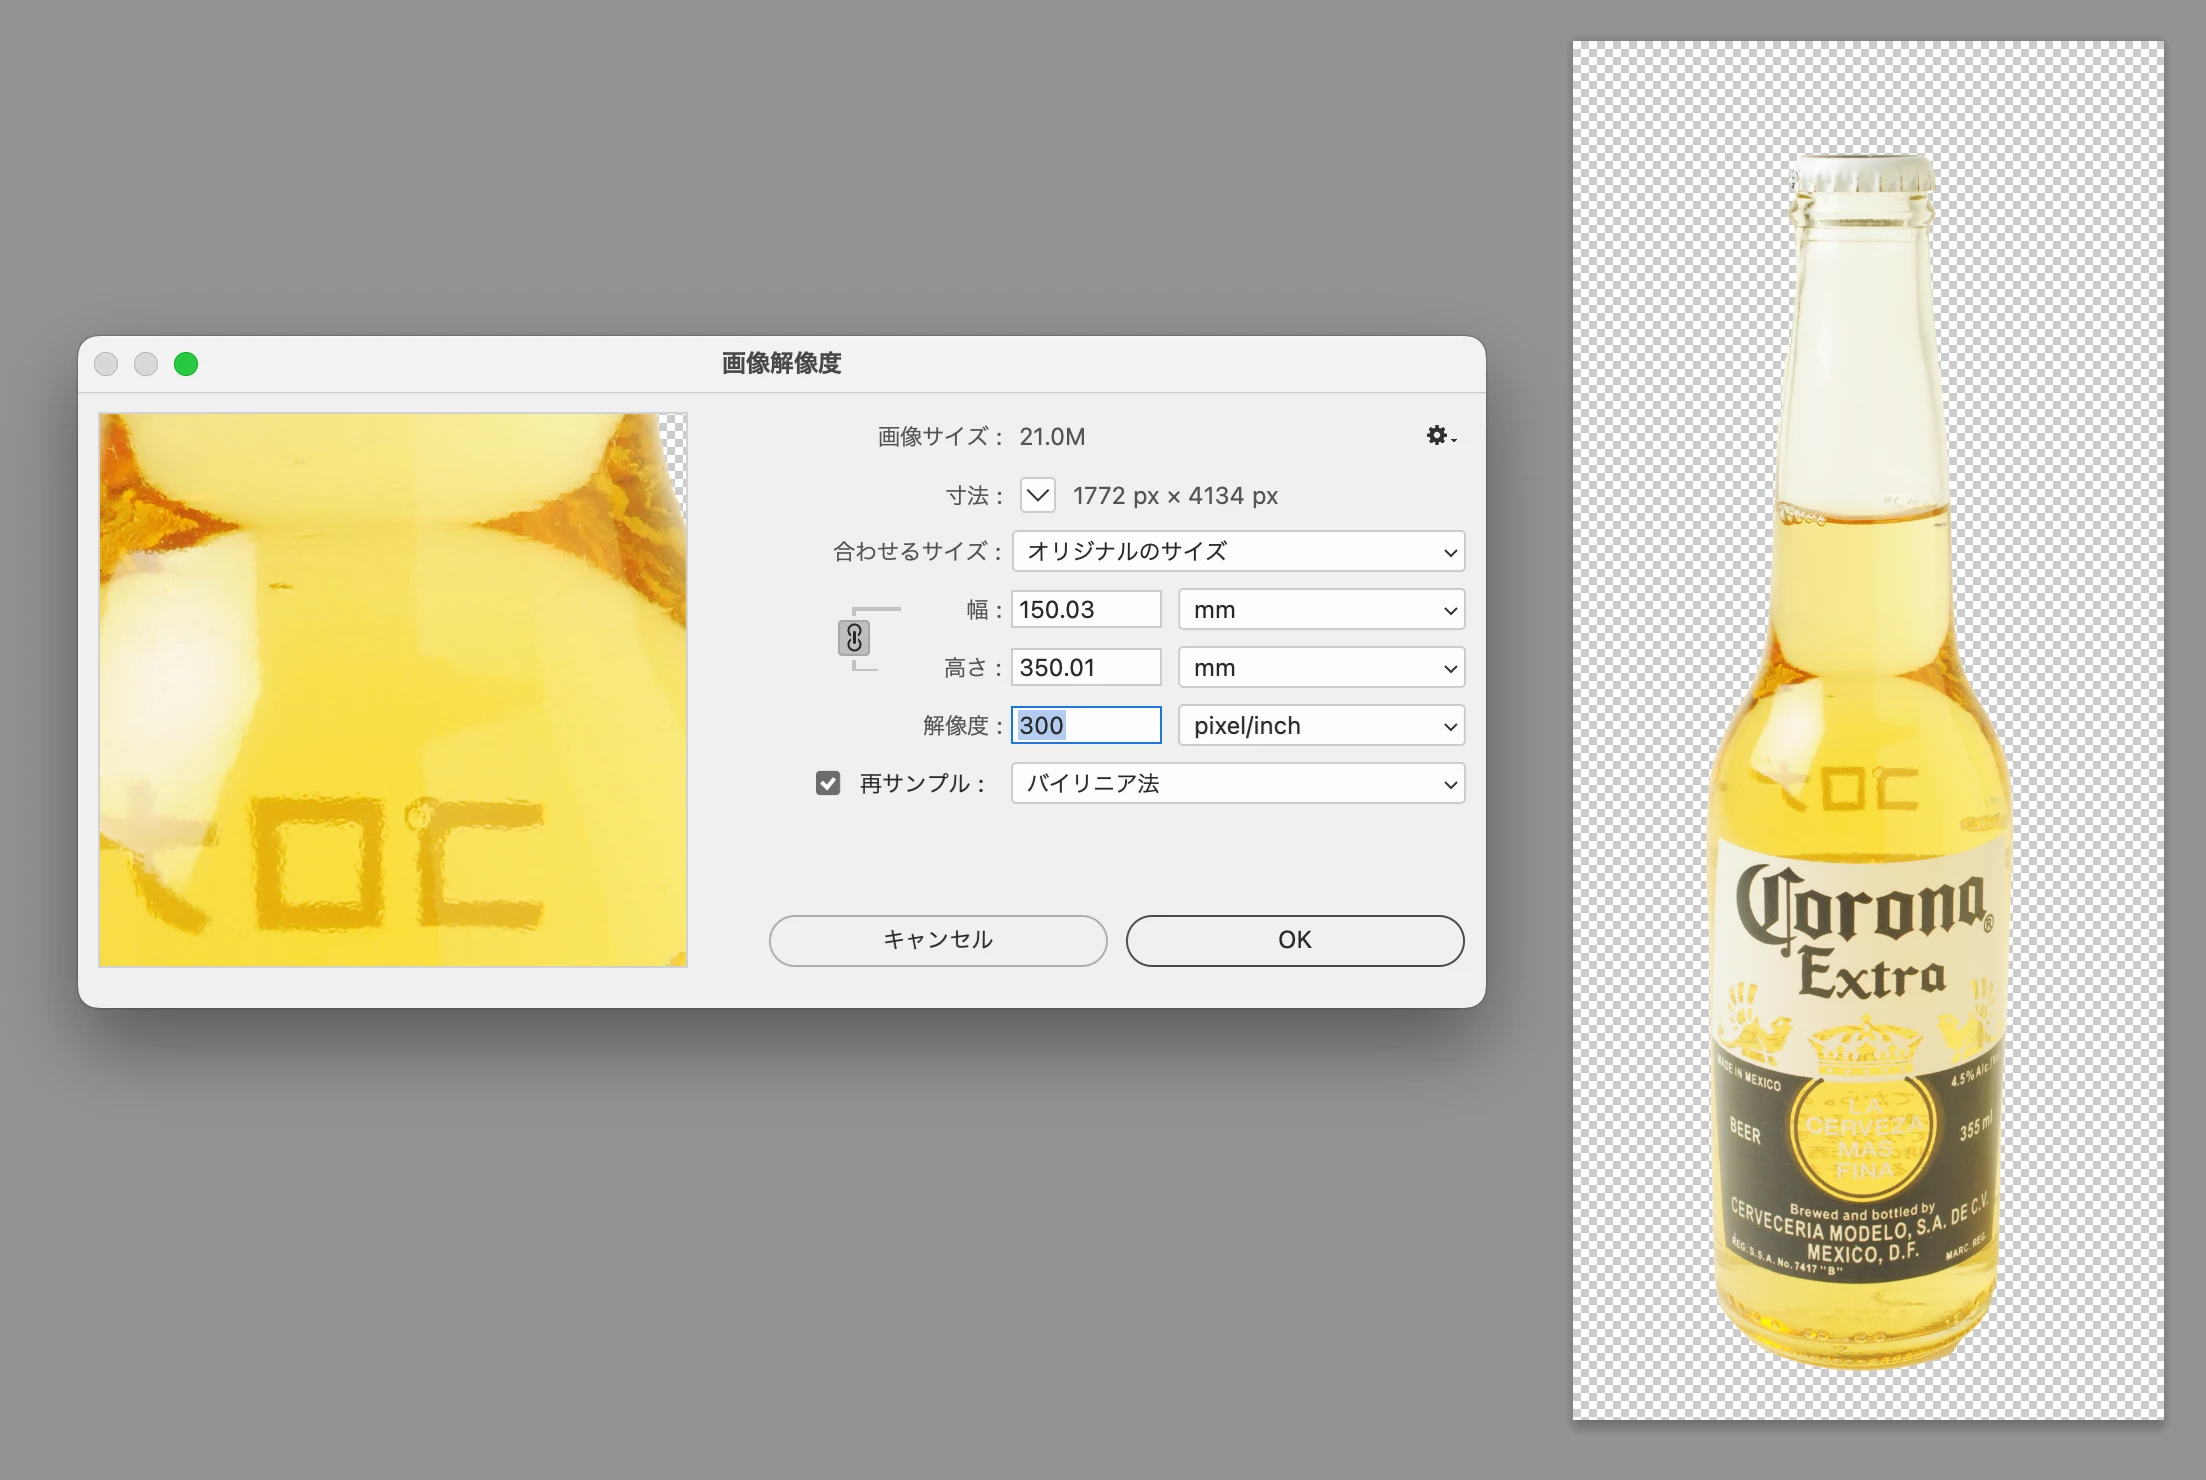The image size is (2206, 1480).
Task: Click the 高さ height input field
Action: click(x=1085, y=668)
